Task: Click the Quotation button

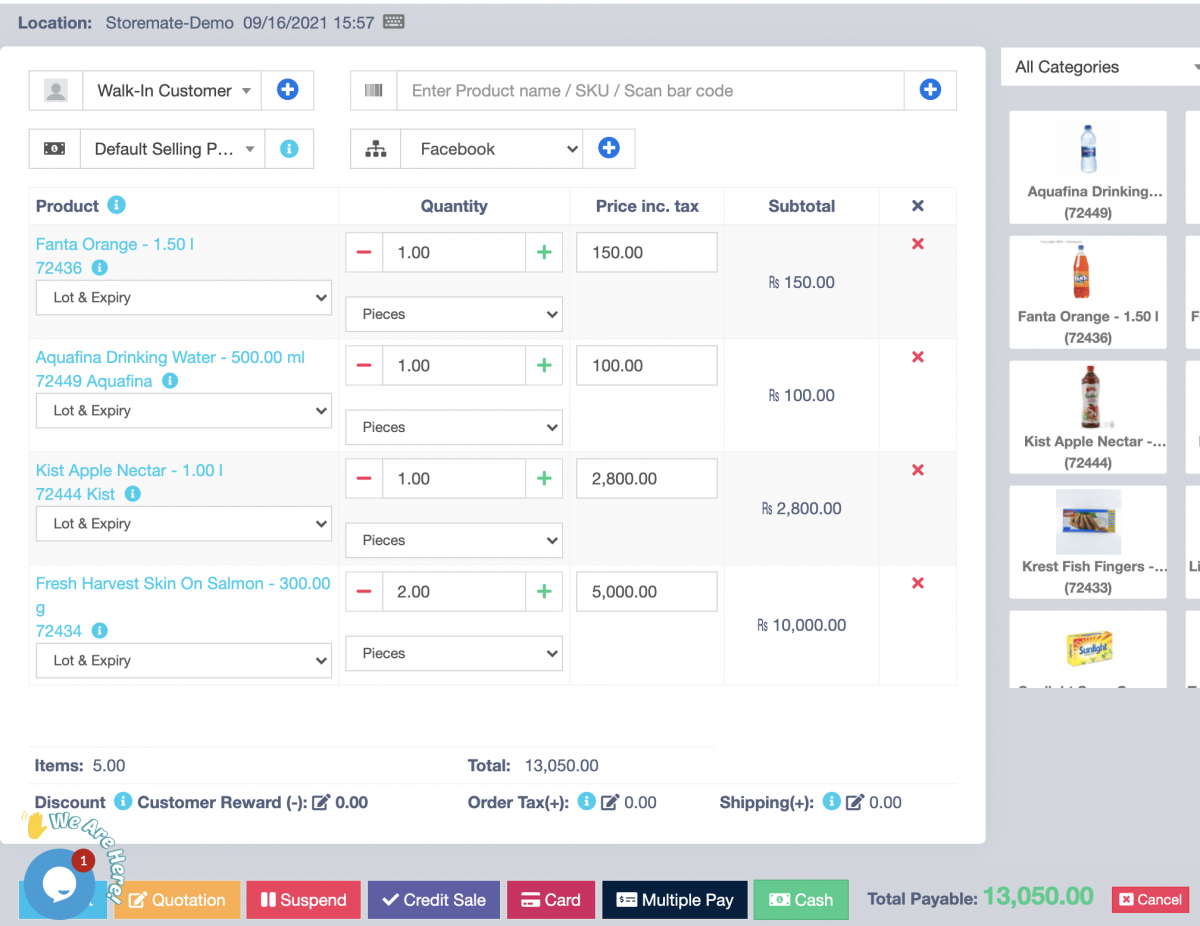Action: pos(177,900)
